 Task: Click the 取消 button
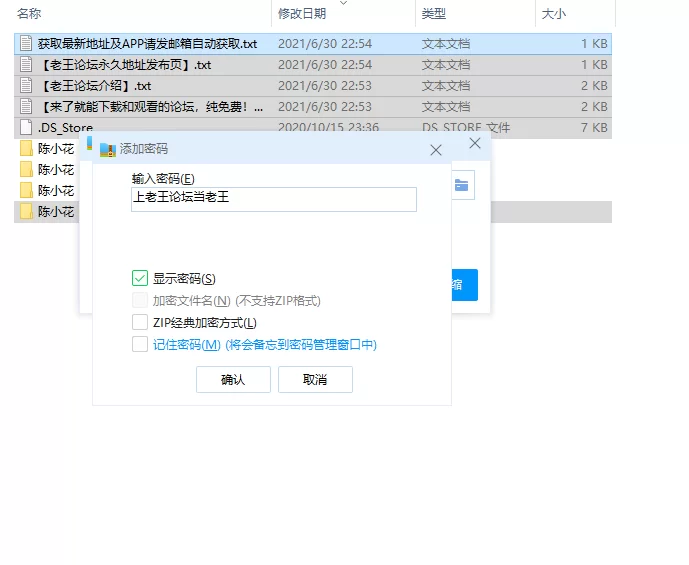(315, 379)
